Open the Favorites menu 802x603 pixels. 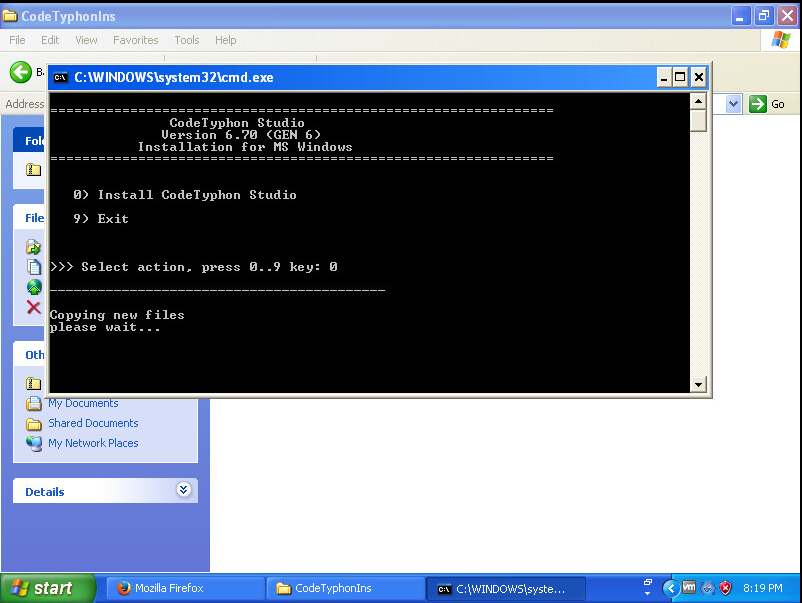[135, 40]
